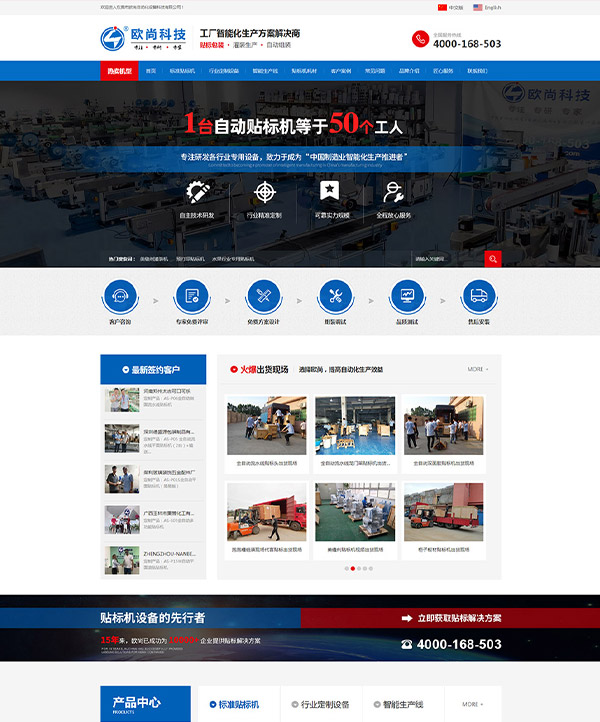Click 立即获取贴标解决方案 red button

coord(450,618)
